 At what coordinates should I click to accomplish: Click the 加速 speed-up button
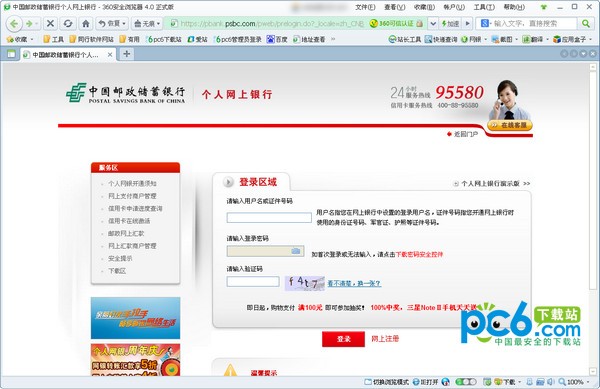450,24
